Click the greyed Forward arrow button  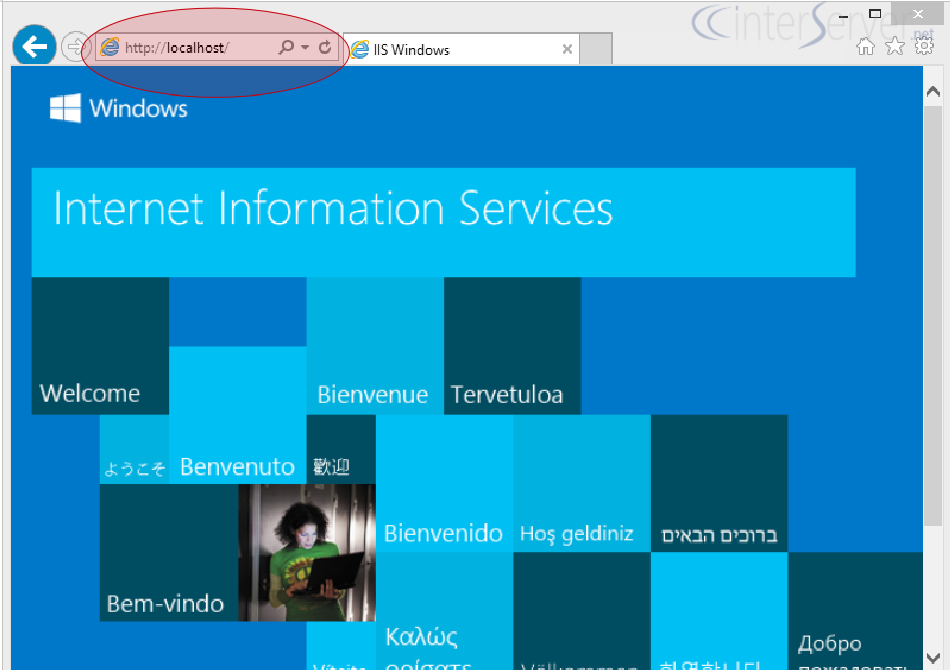pos(75,47)
